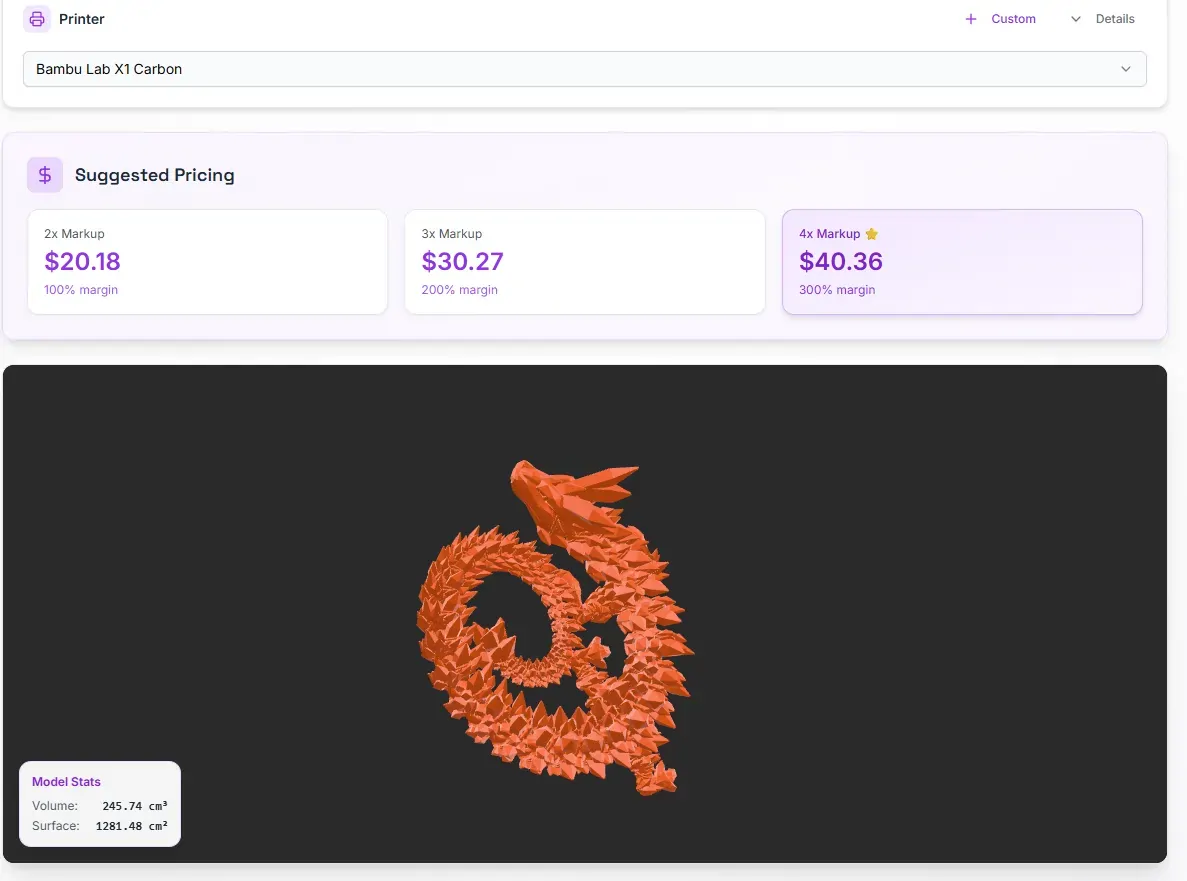
Task: Choose the 3x Markup pricing card
Action: tap(584, 261)
